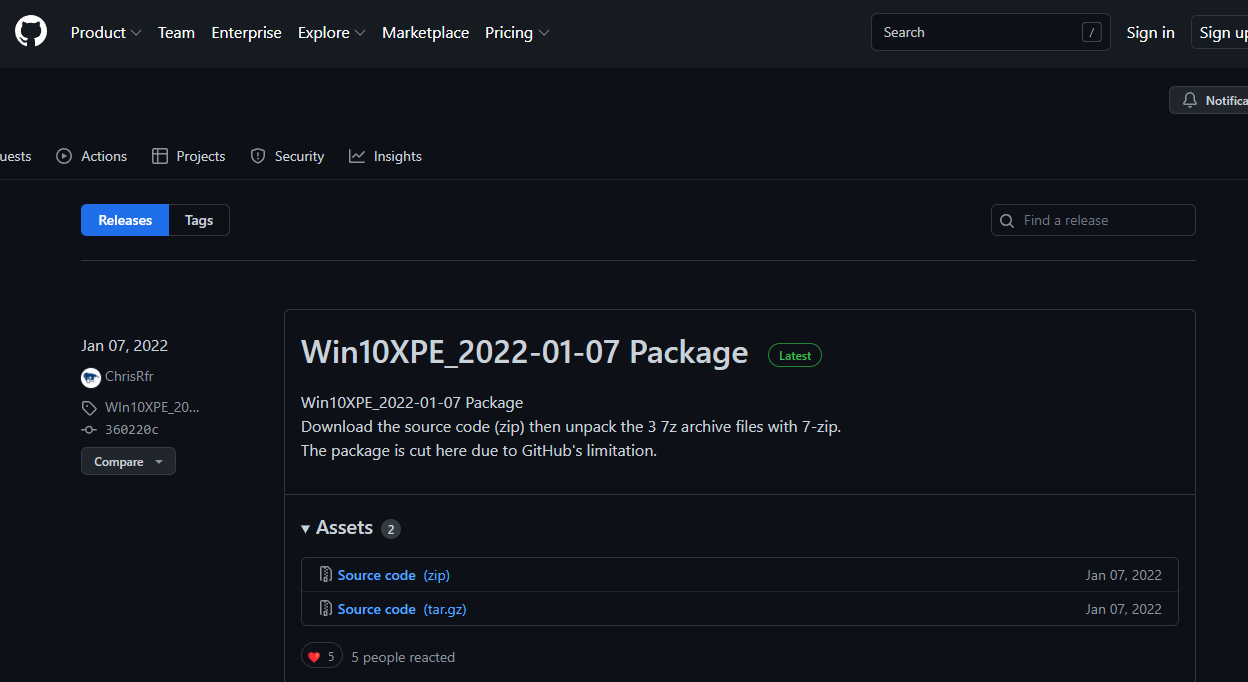
Task: Click the Latest badge
Action: coord(795,355)
